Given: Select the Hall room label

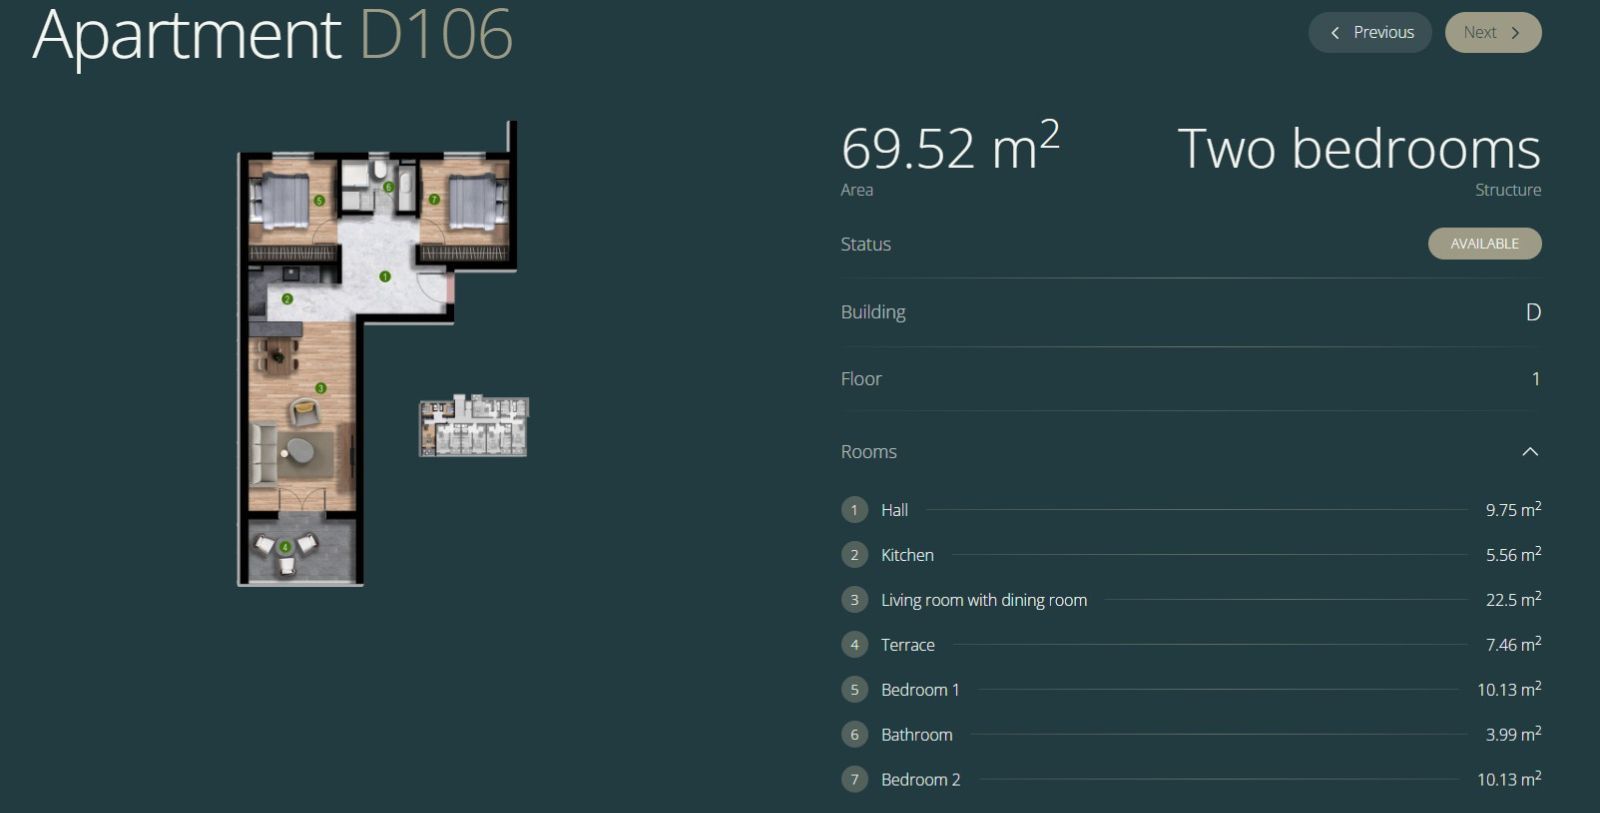Looking at the screenshot, I should pos(894,510).
